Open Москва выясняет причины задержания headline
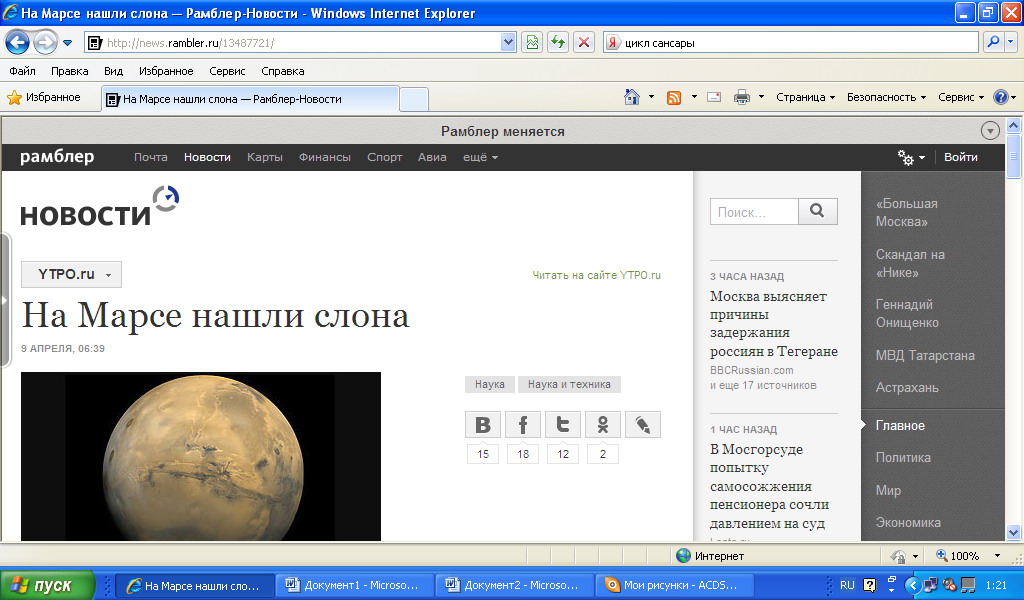Image resolution: width=1024 pixels, height=600 pixels. (774, 324)
